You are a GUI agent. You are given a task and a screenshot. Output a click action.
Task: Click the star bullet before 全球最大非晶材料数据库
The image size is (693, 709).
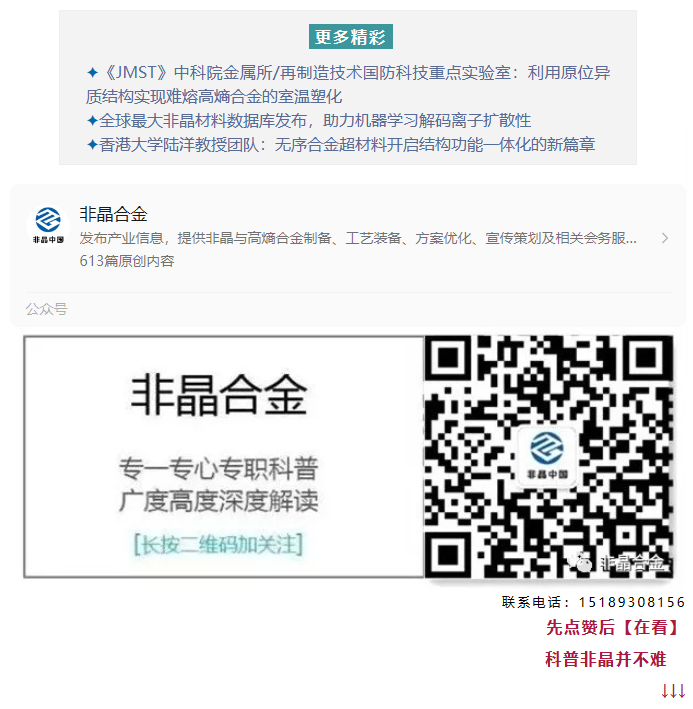click(x=92, y=121)
